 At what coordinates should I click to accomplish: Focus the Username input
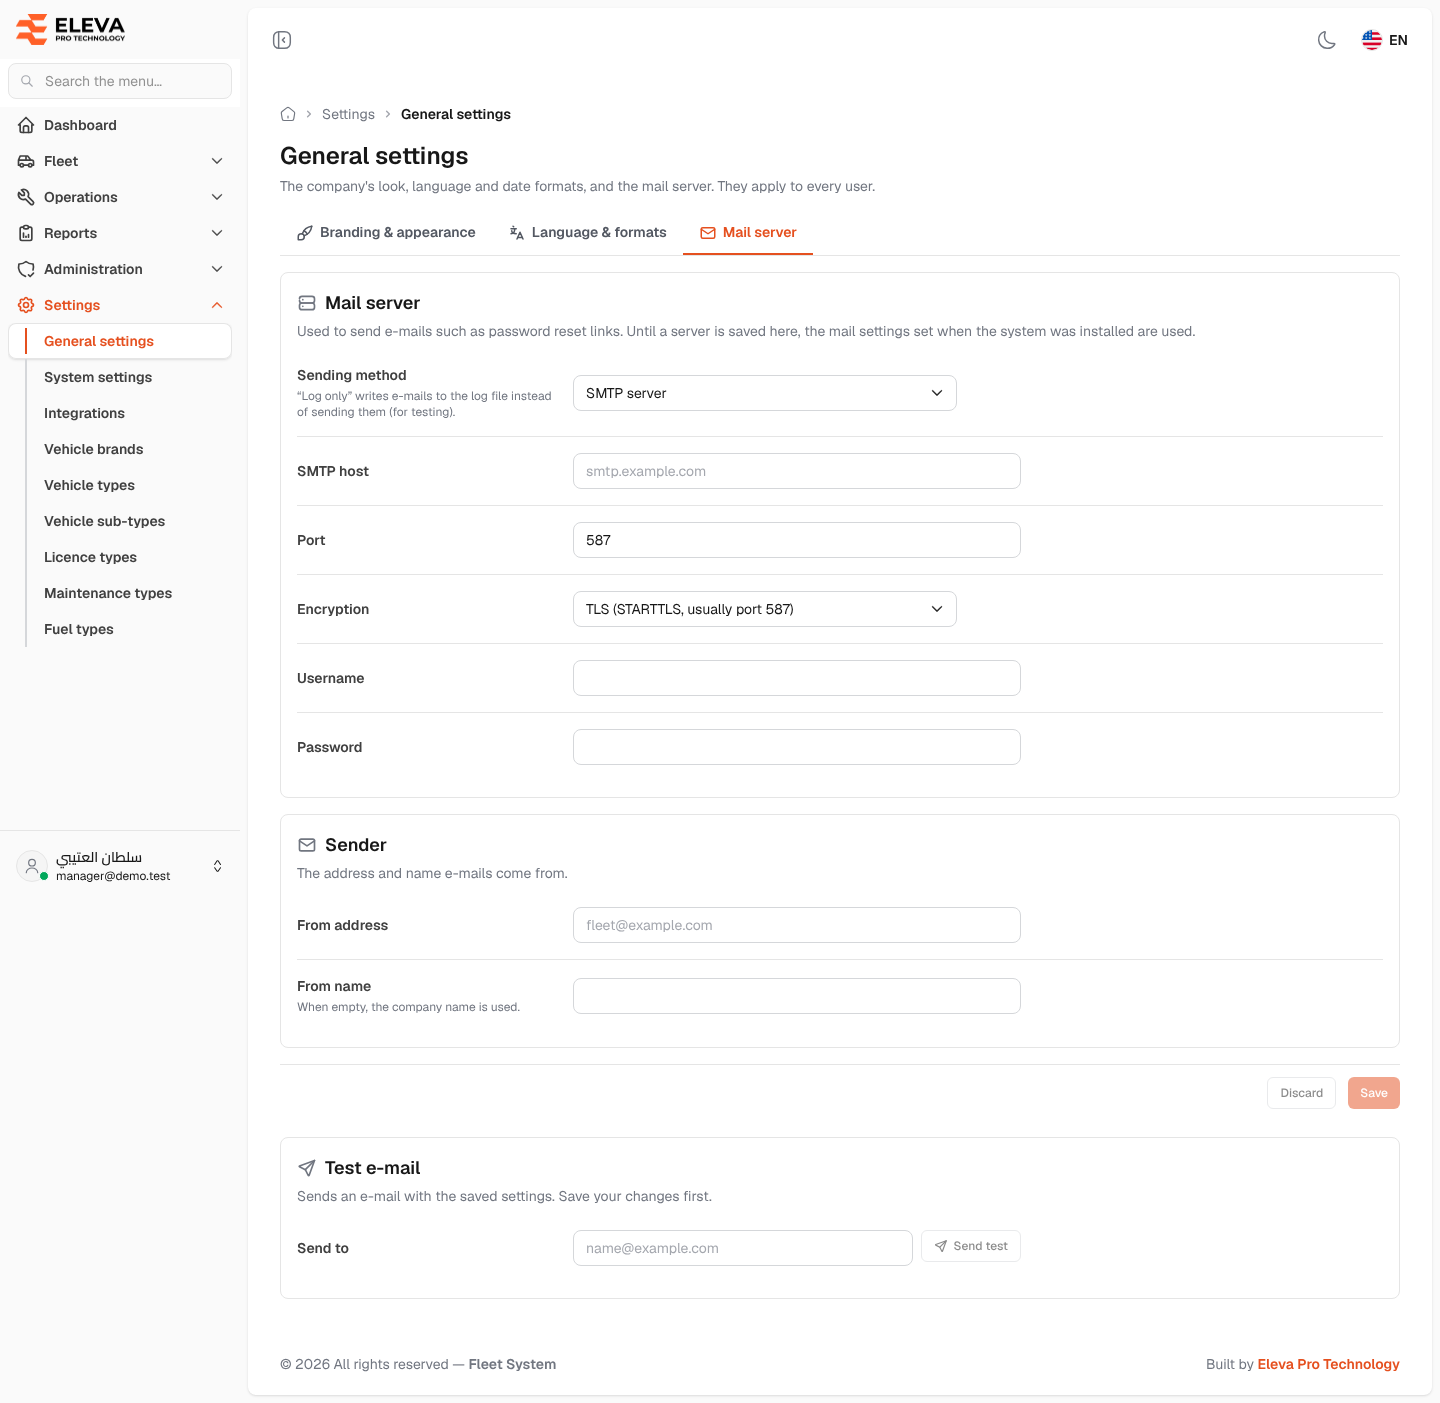(797, 678)
